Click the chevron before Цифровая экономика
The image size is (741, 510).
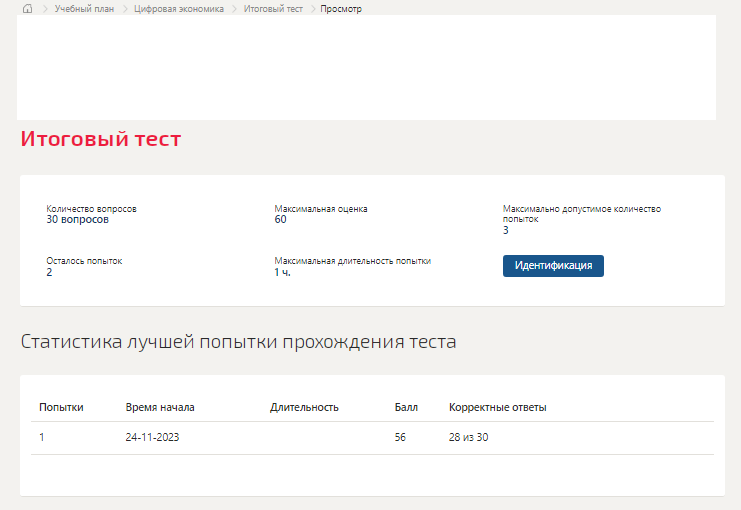click(125, 9)
